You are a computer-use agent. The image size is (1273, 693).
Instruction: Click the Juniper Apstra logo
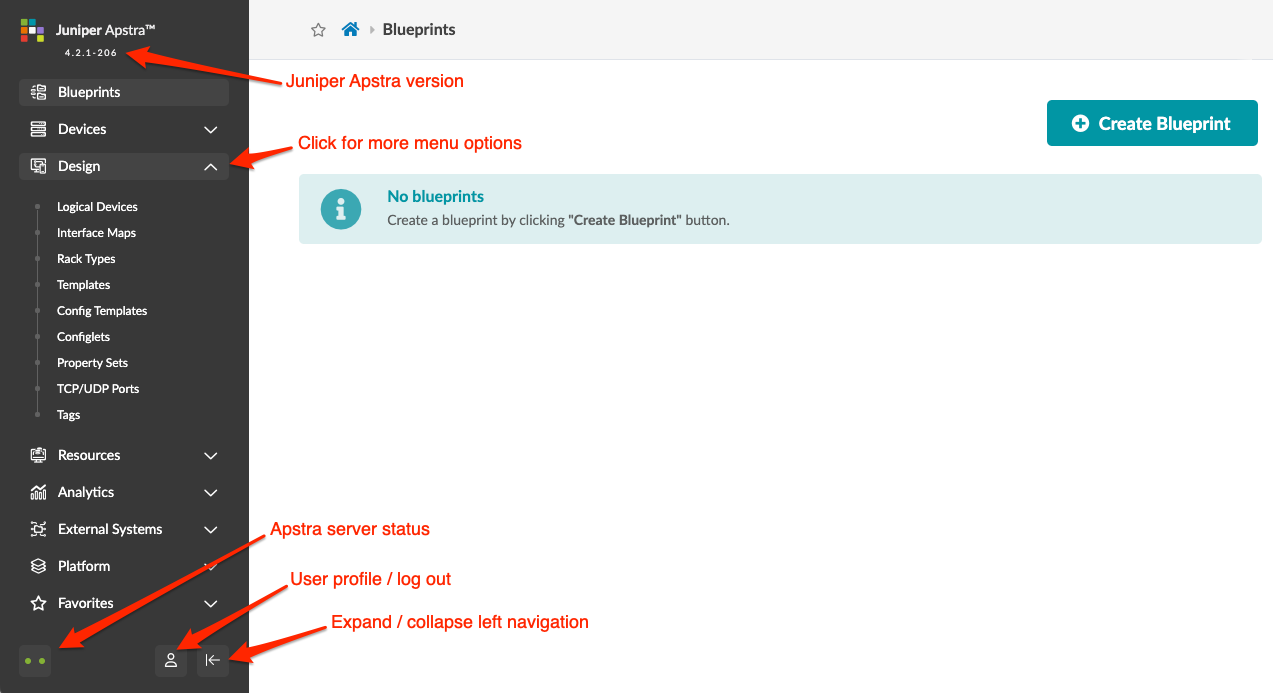click(x=33, y=30)
